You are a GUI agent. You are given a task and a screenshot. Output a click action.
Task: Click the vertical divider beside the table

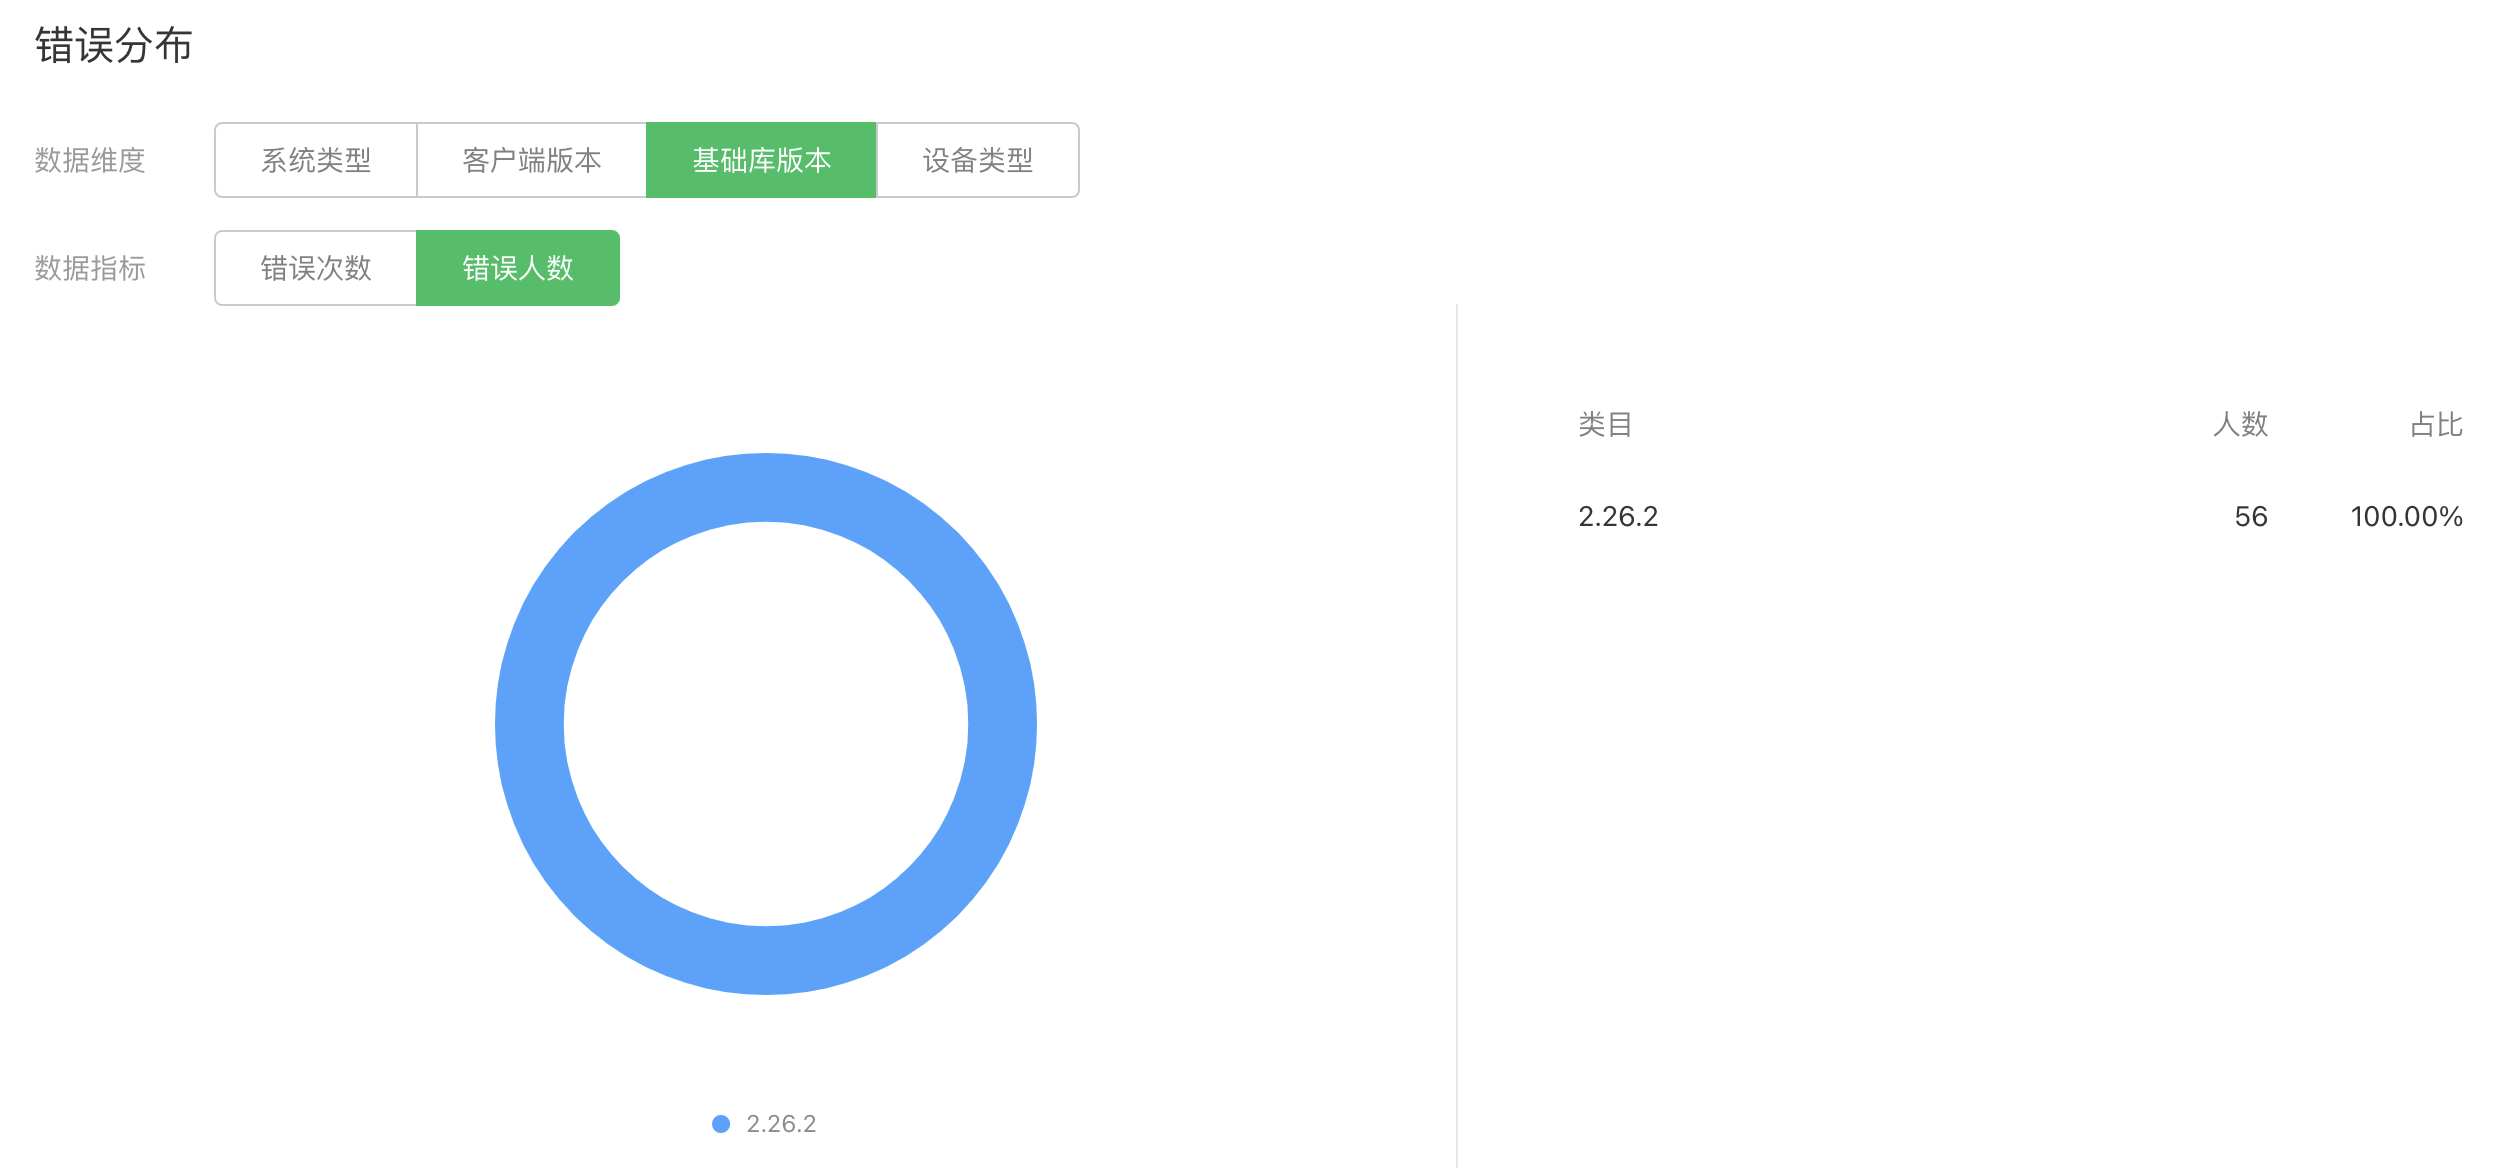click(1457, 735)
